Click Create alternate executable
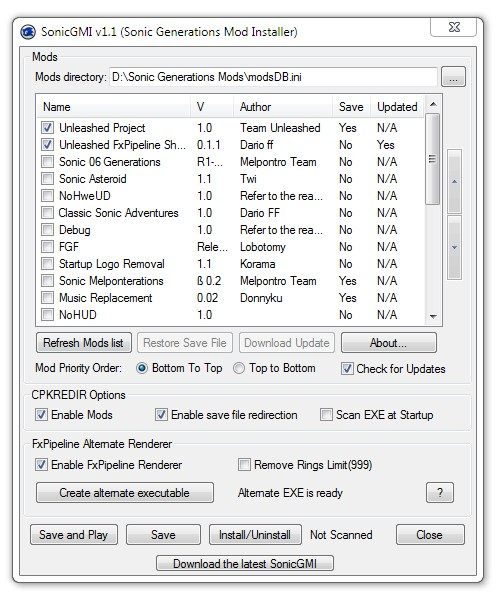This screenshot has width=500, height=600. pyautogui.click(x=125, y=493)
